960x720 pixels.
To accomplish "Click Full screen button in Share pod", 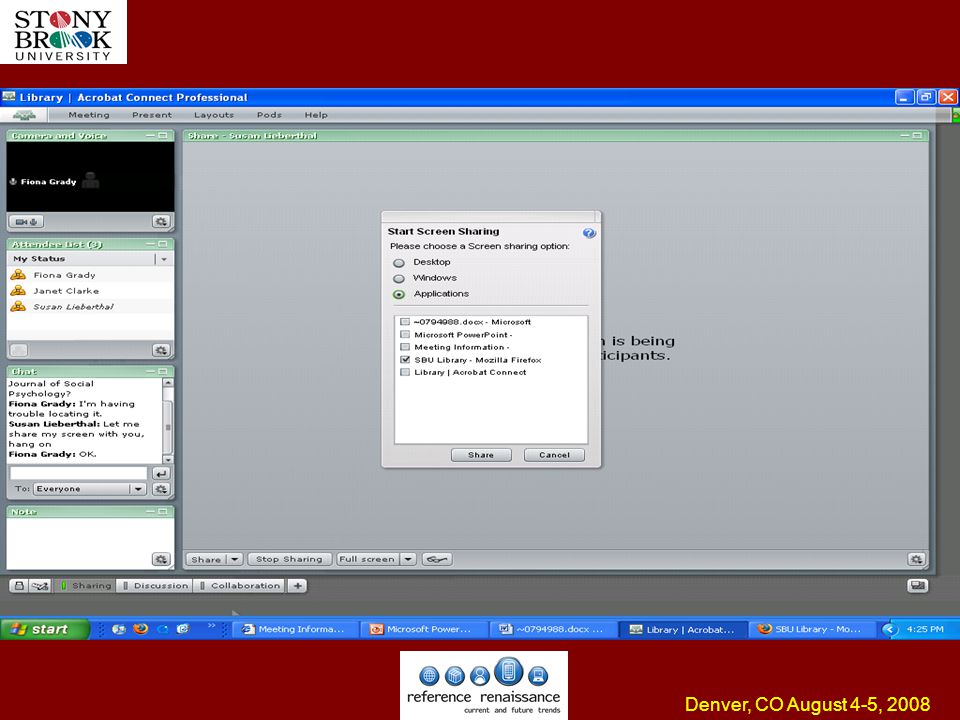I will coord(367,559).
